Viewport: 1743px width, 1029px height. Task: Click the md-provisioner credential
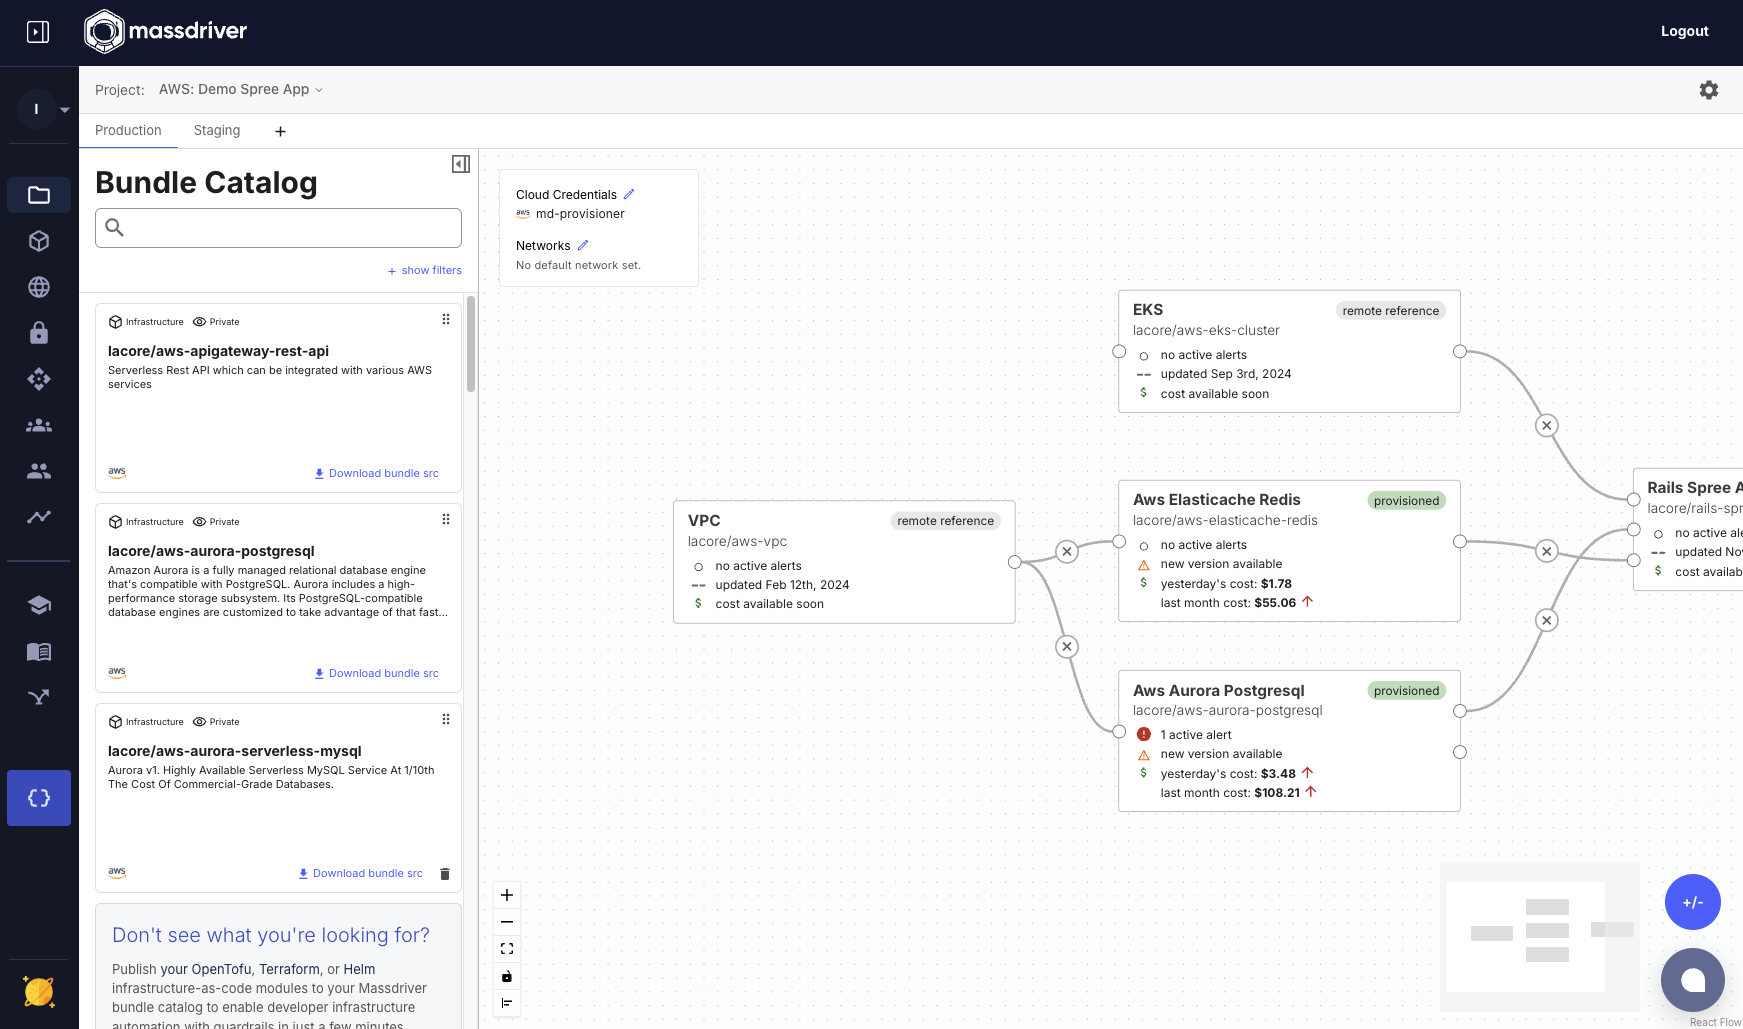[580, 214]
